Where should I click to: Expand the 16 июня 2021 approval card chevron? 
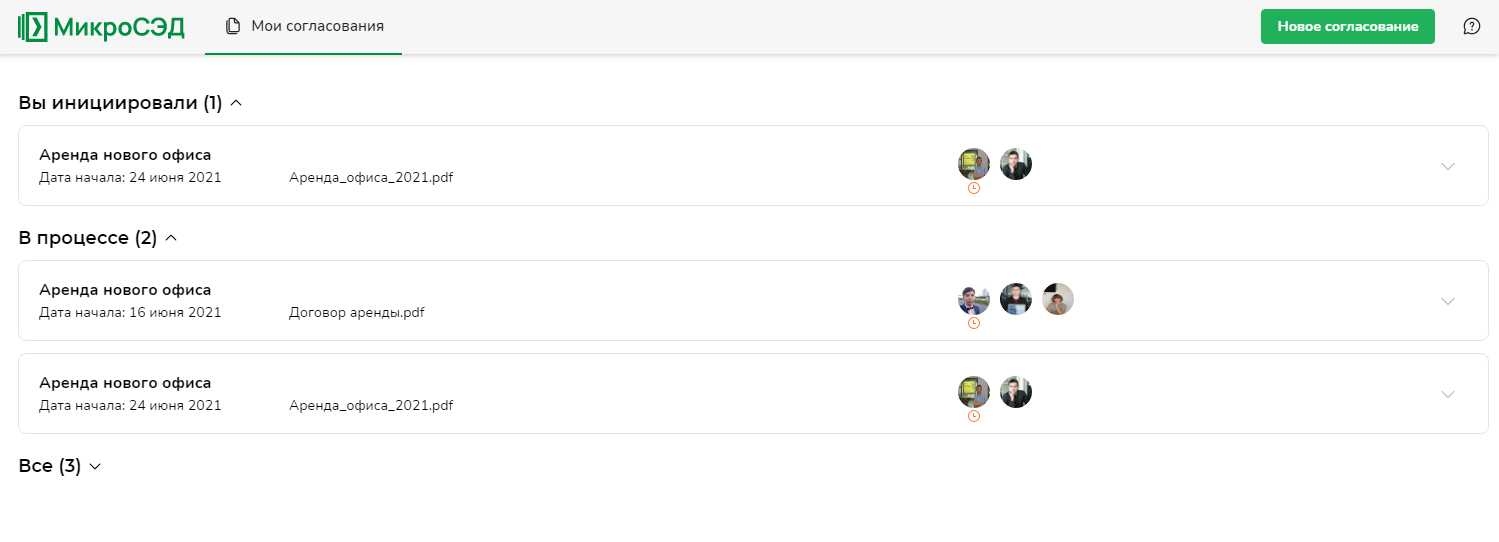click(1447, 301)
